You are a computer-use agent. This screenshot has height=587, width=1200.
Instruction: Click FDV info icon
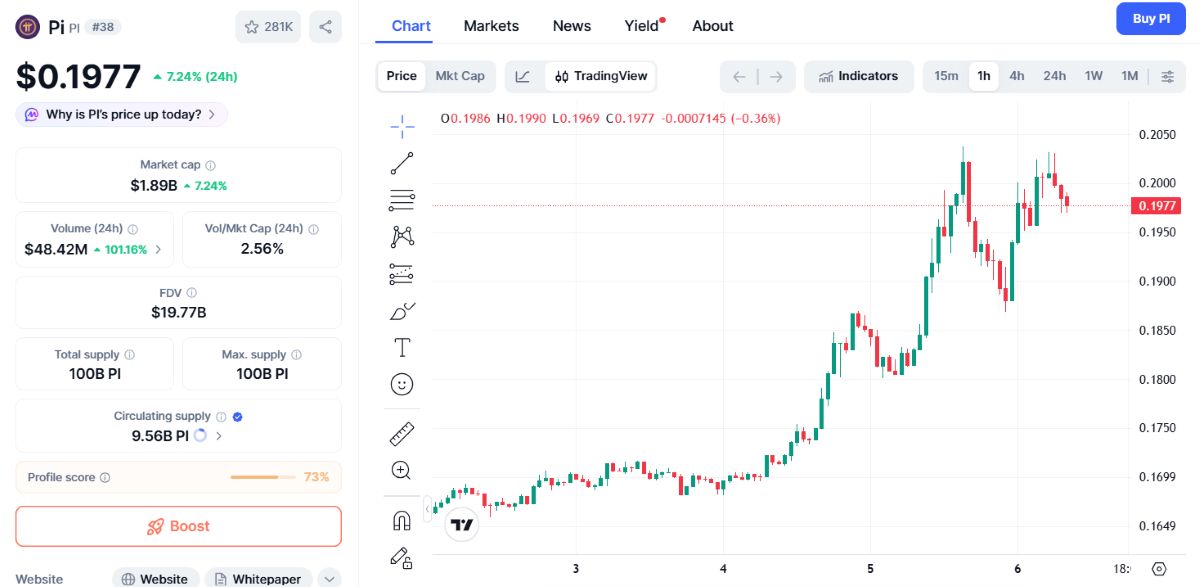[191, 293]
